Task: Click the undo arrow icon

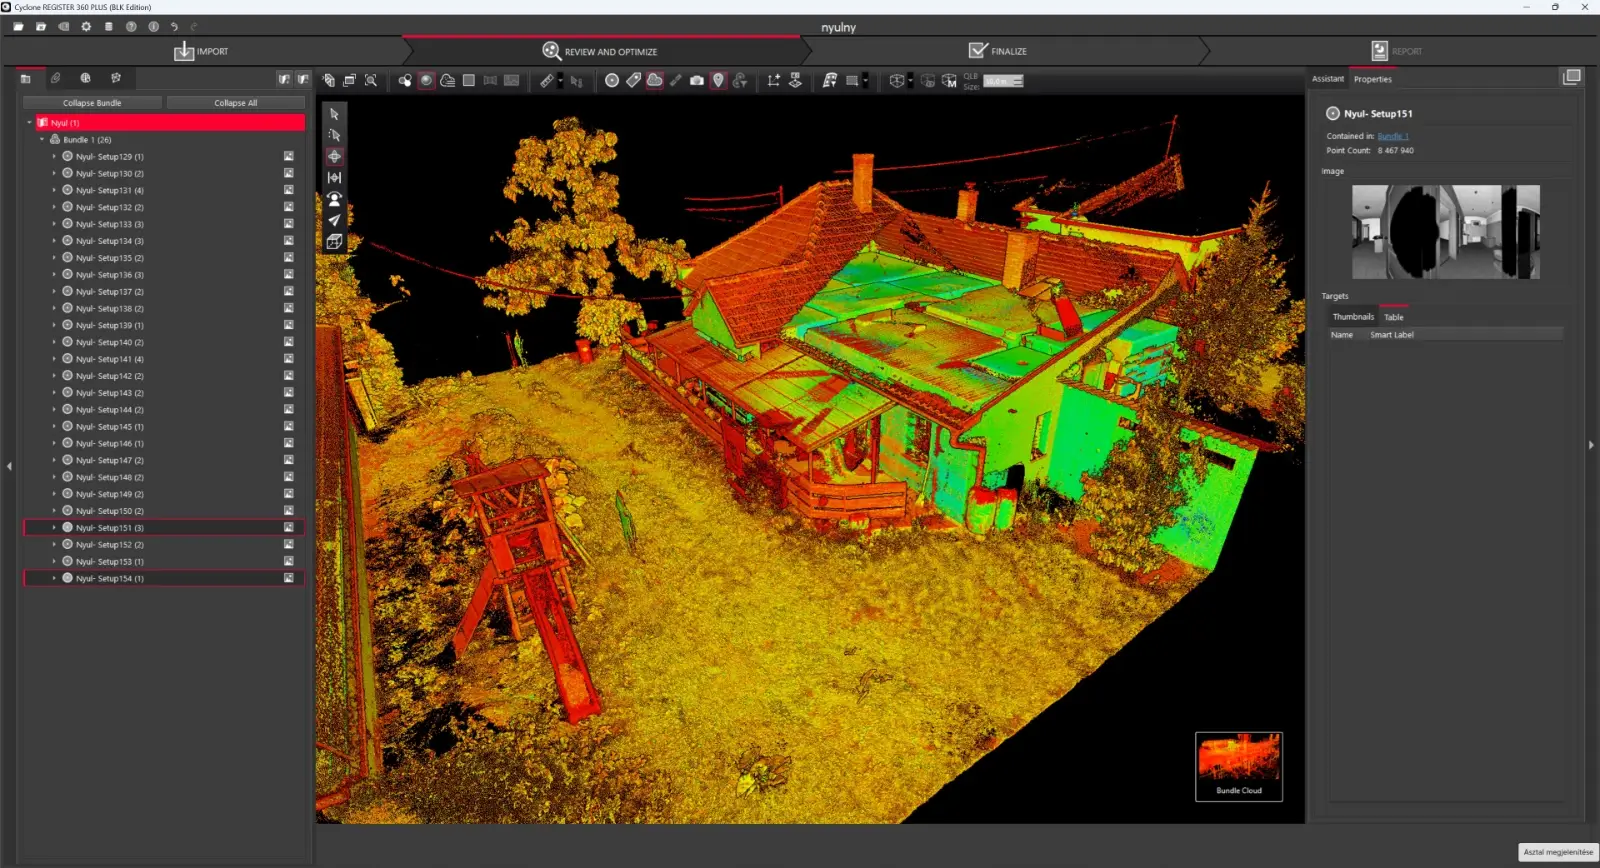Action: tap(174, 27)
